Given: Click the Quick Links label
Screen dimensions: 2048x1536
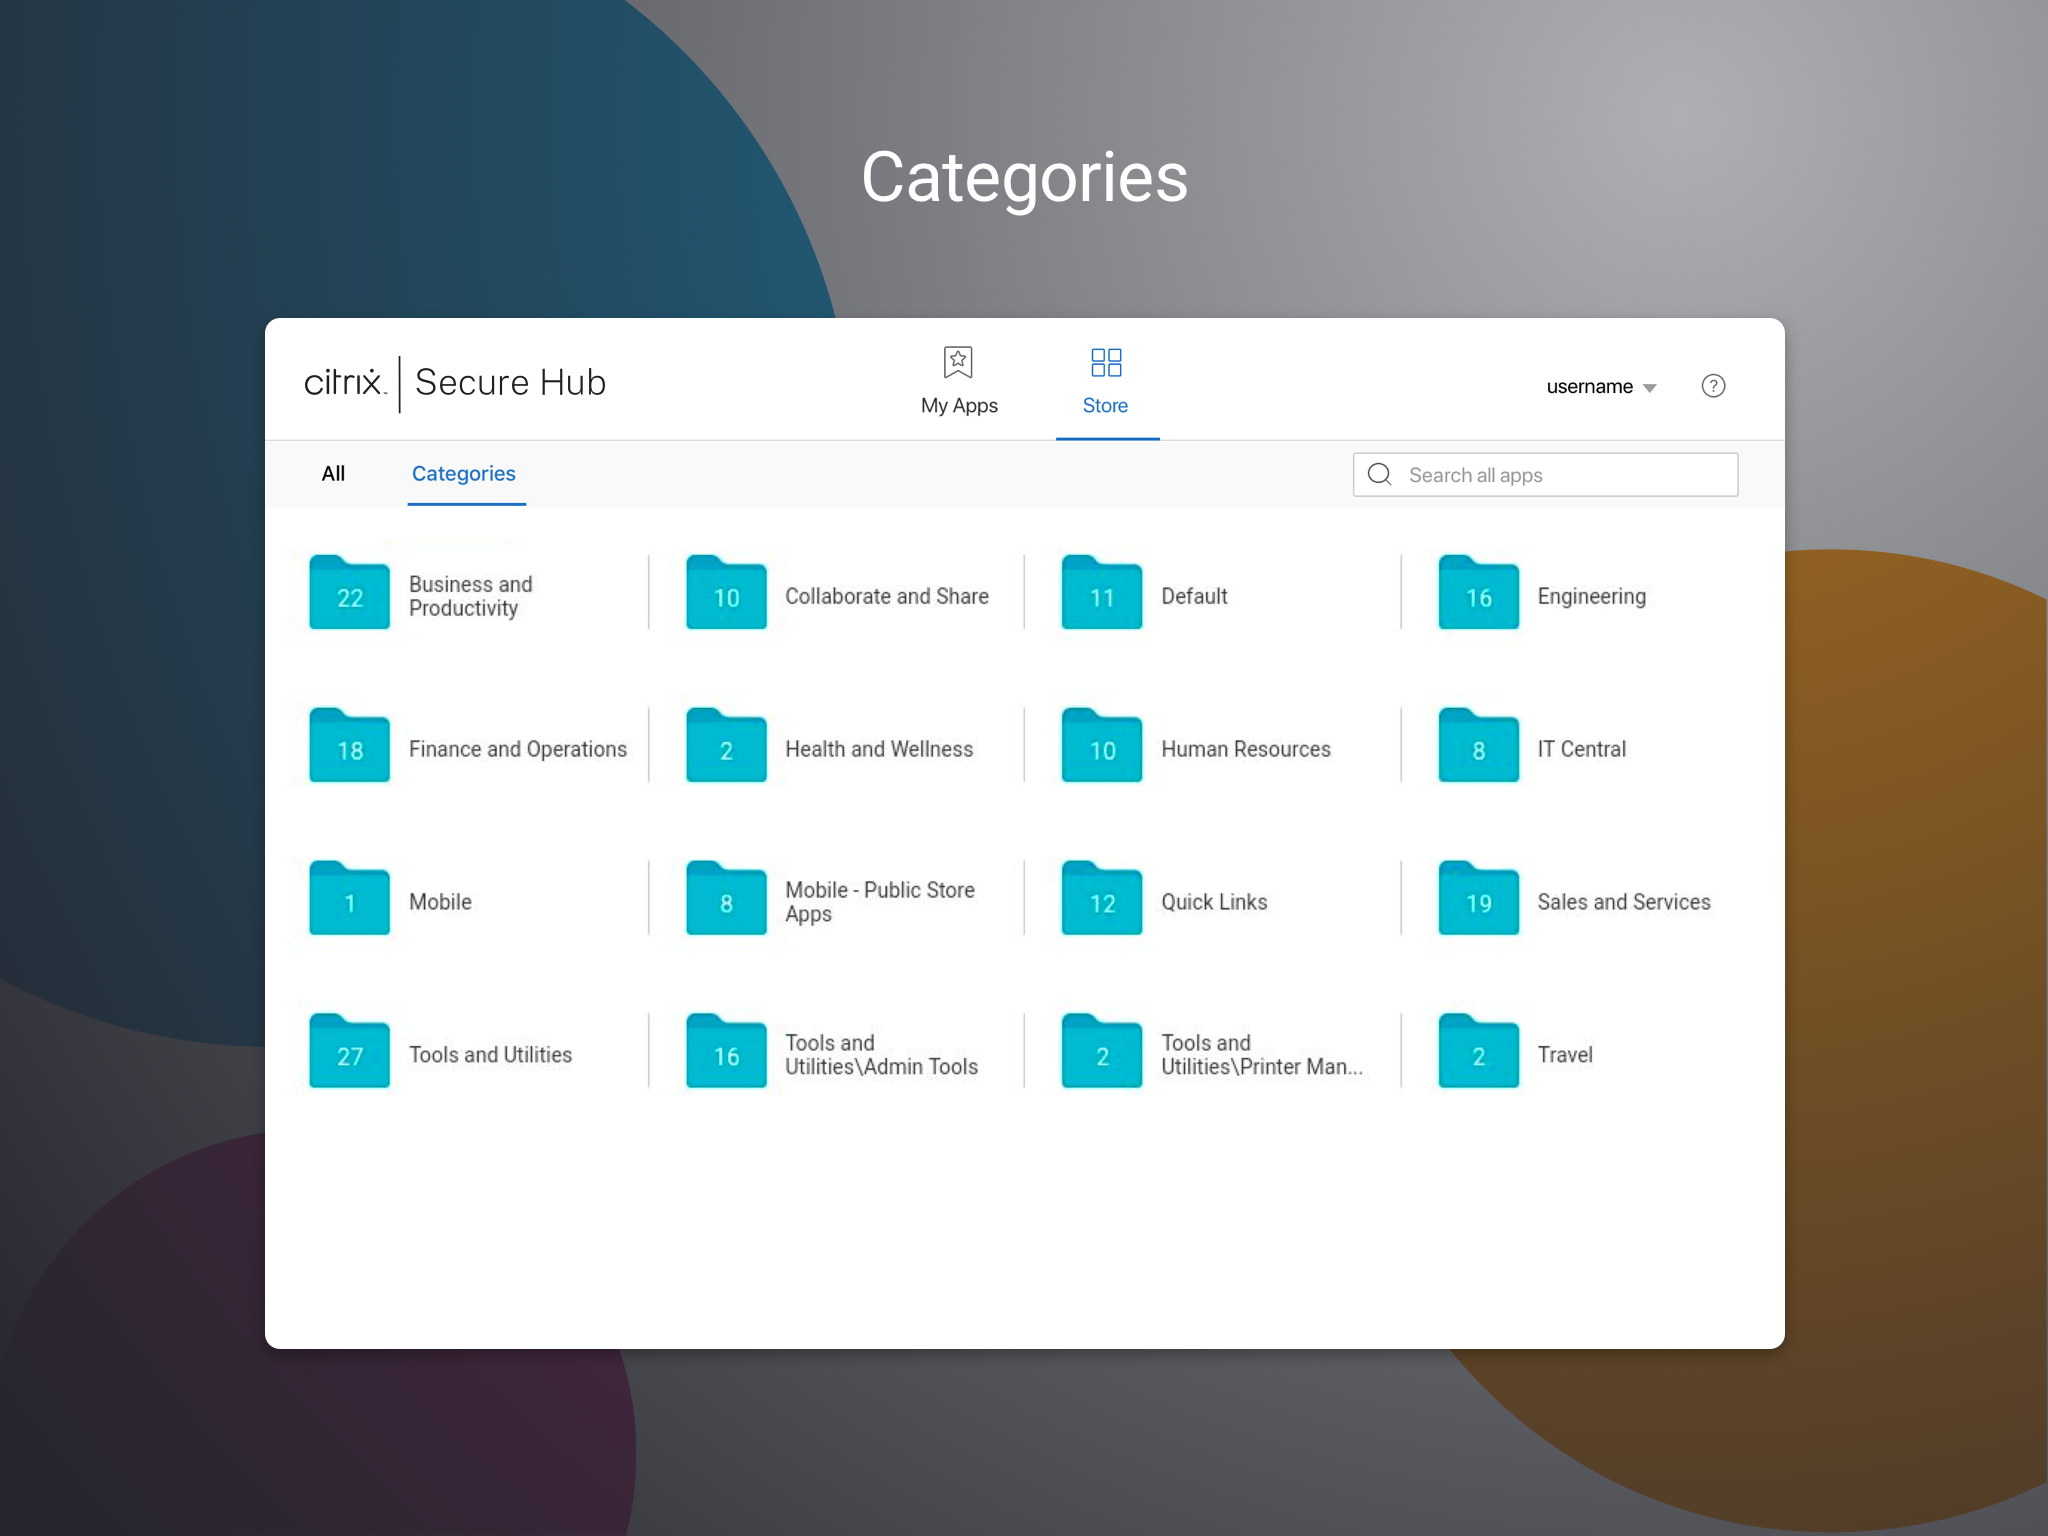Looking at the screenshot, I should tap(1214, 902).
